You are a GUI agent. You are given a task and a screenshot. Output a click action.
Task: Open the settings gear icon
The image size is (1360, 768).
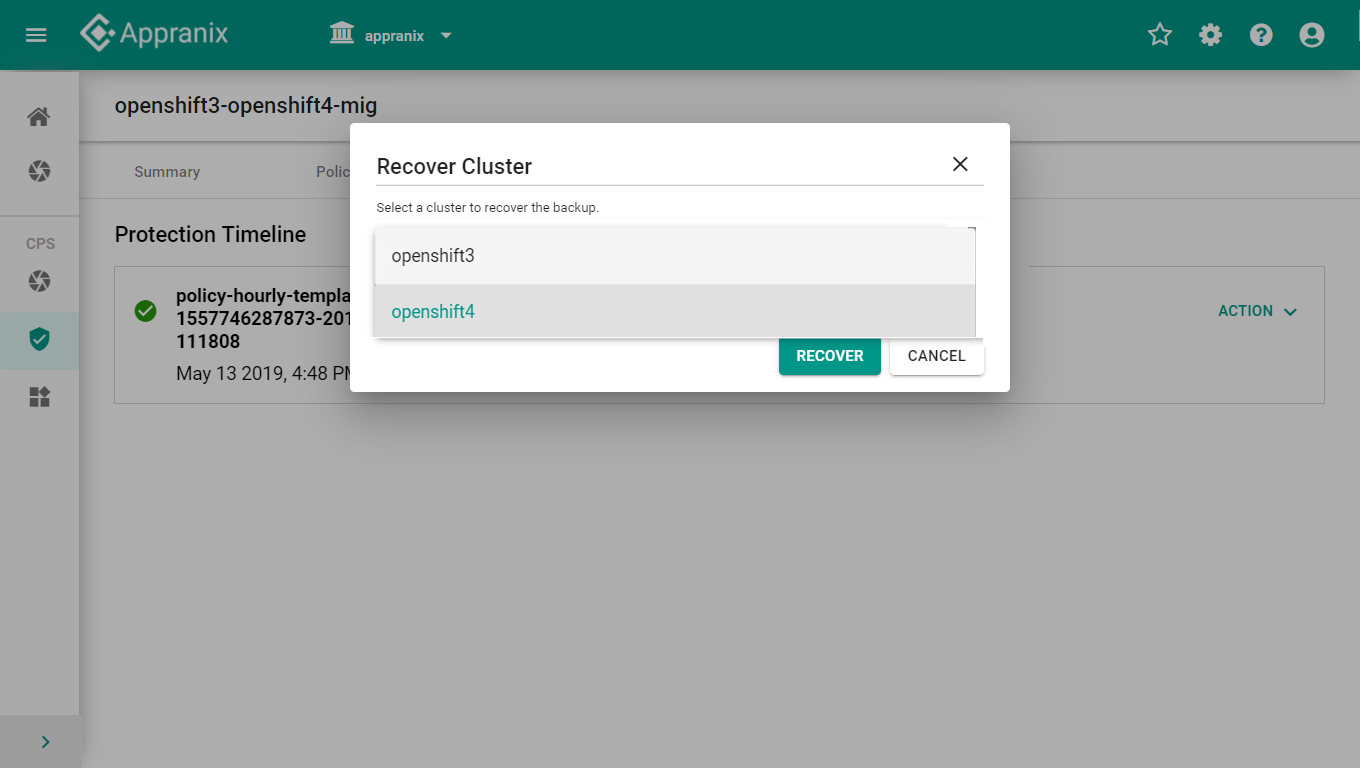pos(1210,35)
